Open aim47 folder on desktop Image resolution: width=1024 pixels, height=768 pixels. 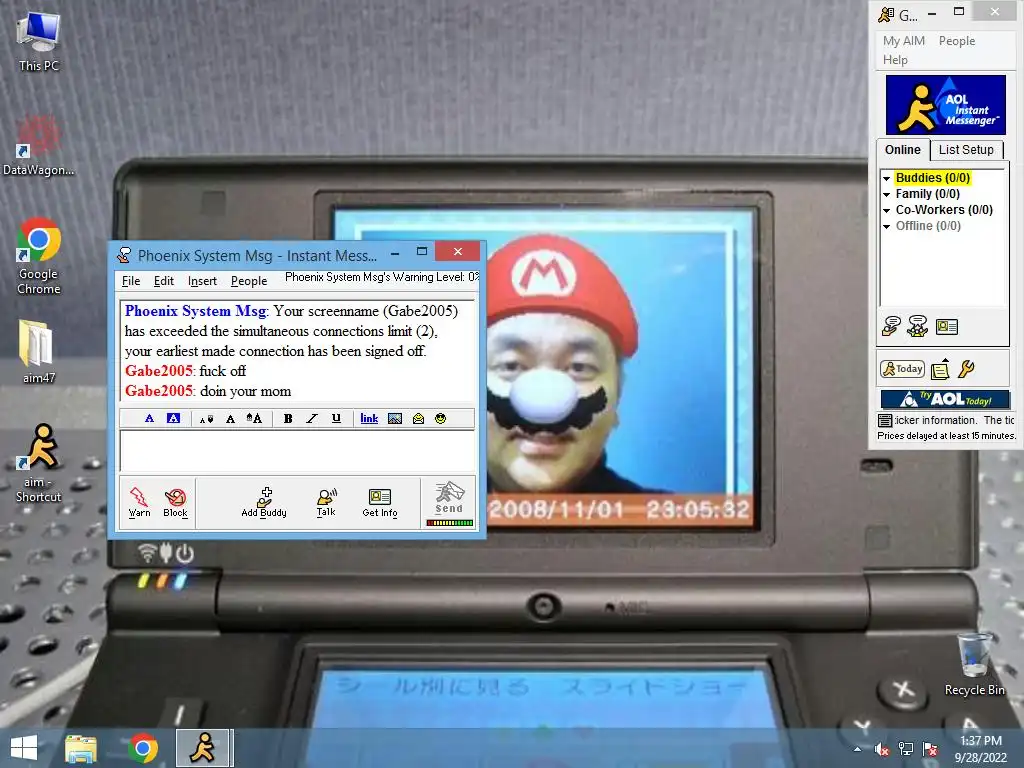click(39, 351)
